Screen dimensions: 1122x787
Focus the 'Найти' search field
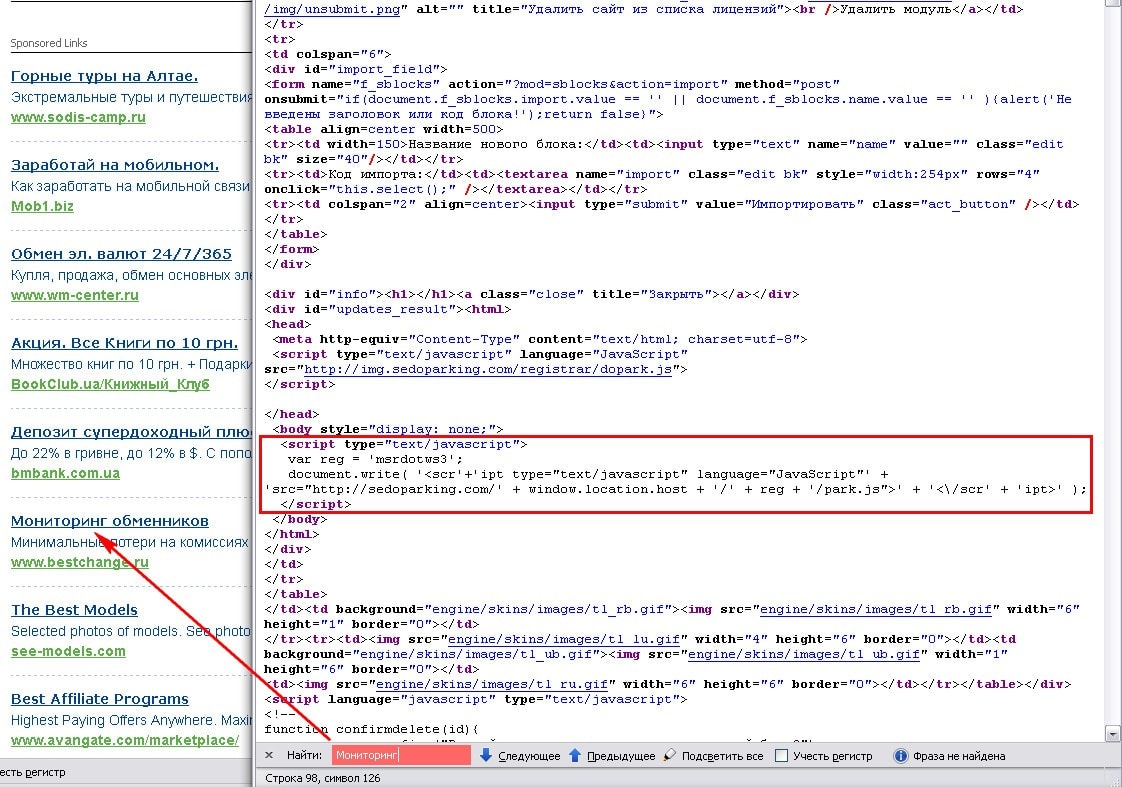click(x=400, y=756)
